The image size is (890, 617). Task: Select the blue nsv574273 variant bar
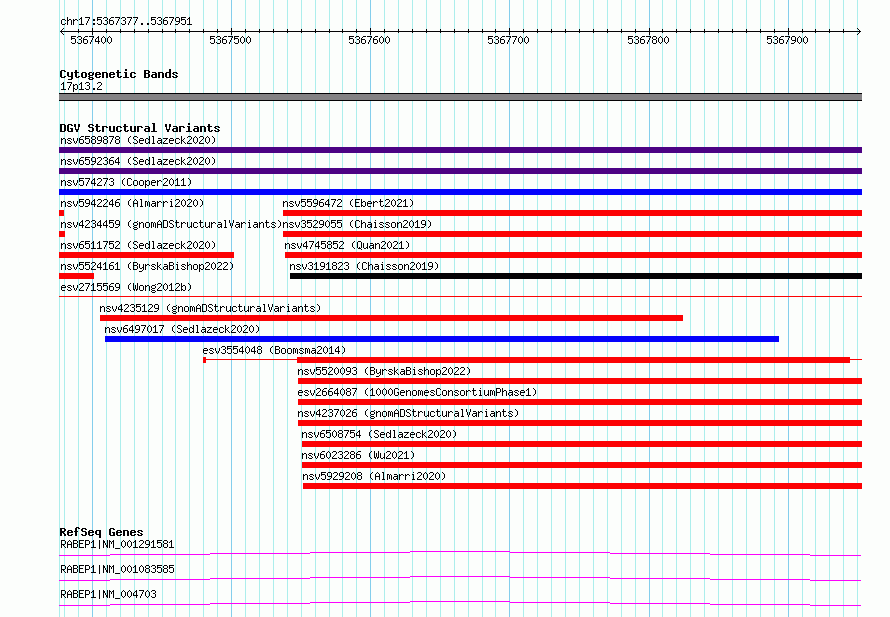[460, 192]
